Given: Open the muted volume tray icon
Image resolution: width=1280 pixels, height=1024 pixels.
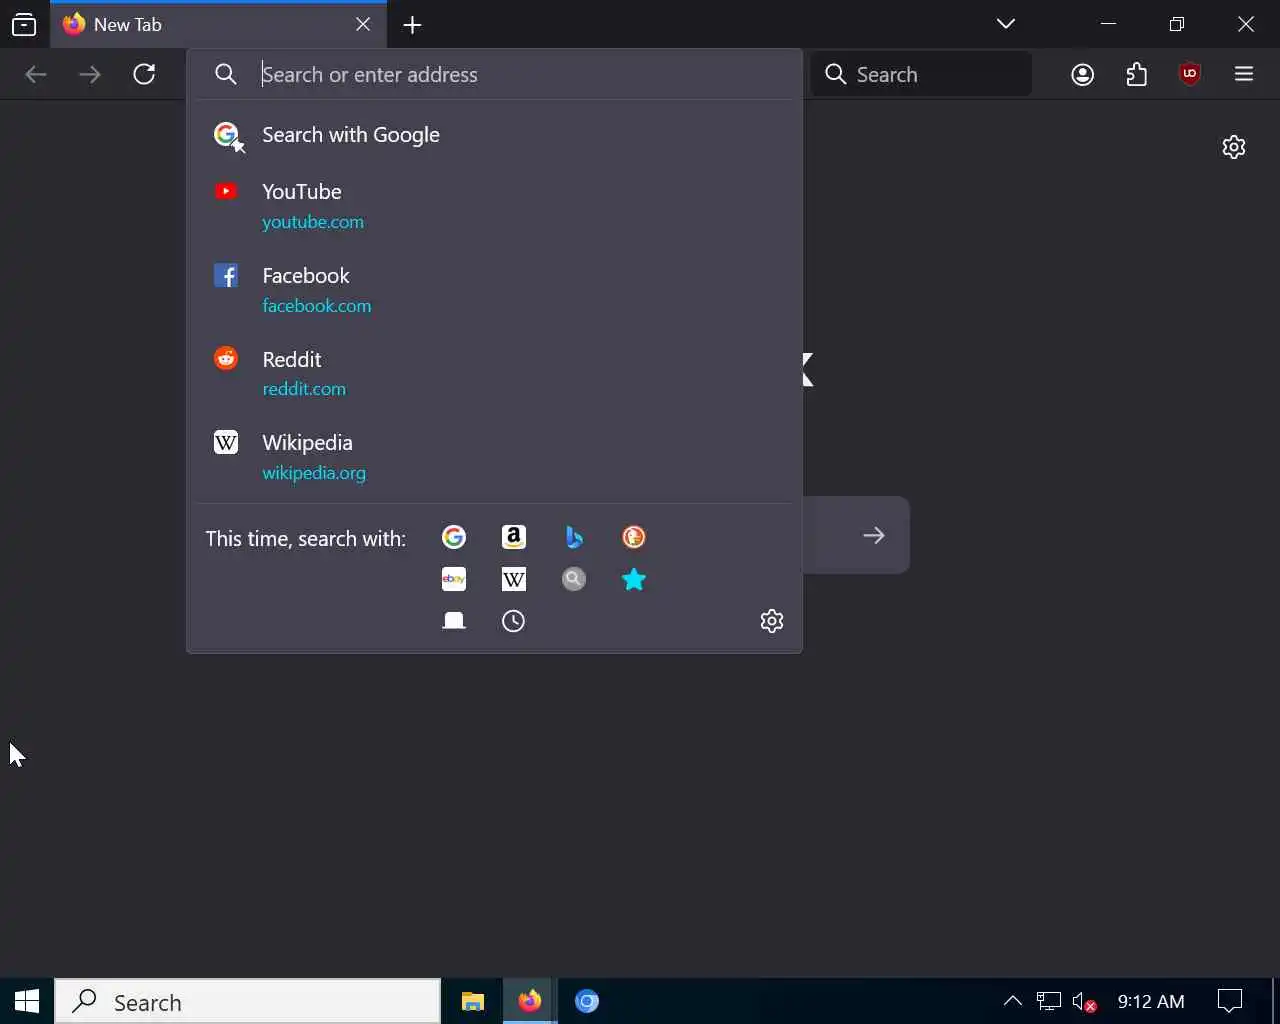Looking at the screenshot, I should (1084, 1001).
